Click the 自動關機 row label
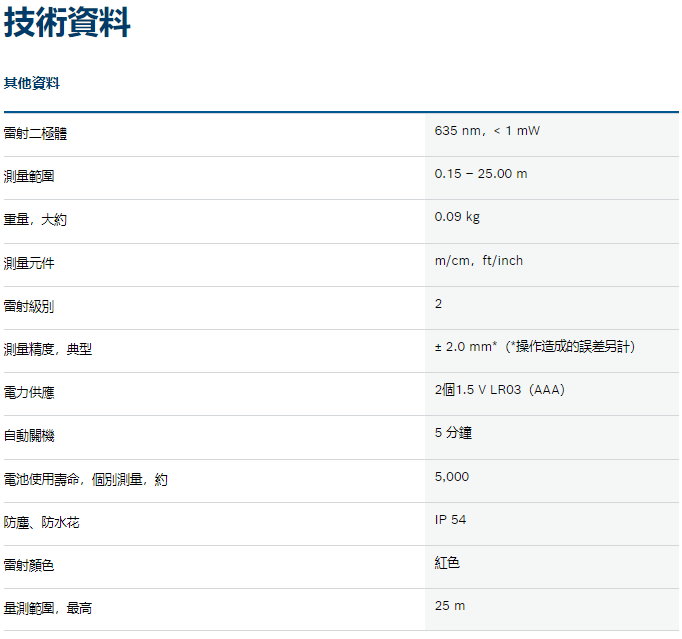 pos(29,435)
